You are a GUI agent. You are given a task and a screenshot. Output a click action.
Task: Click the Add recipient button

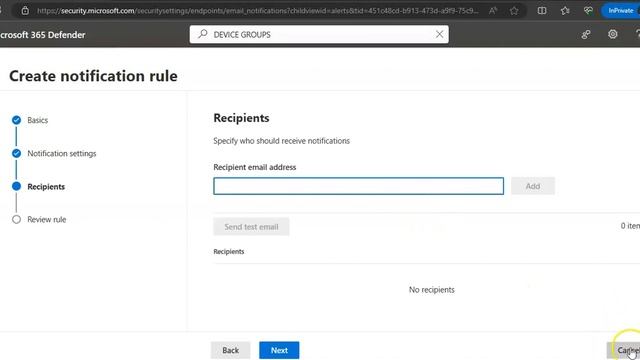[533, 186]
